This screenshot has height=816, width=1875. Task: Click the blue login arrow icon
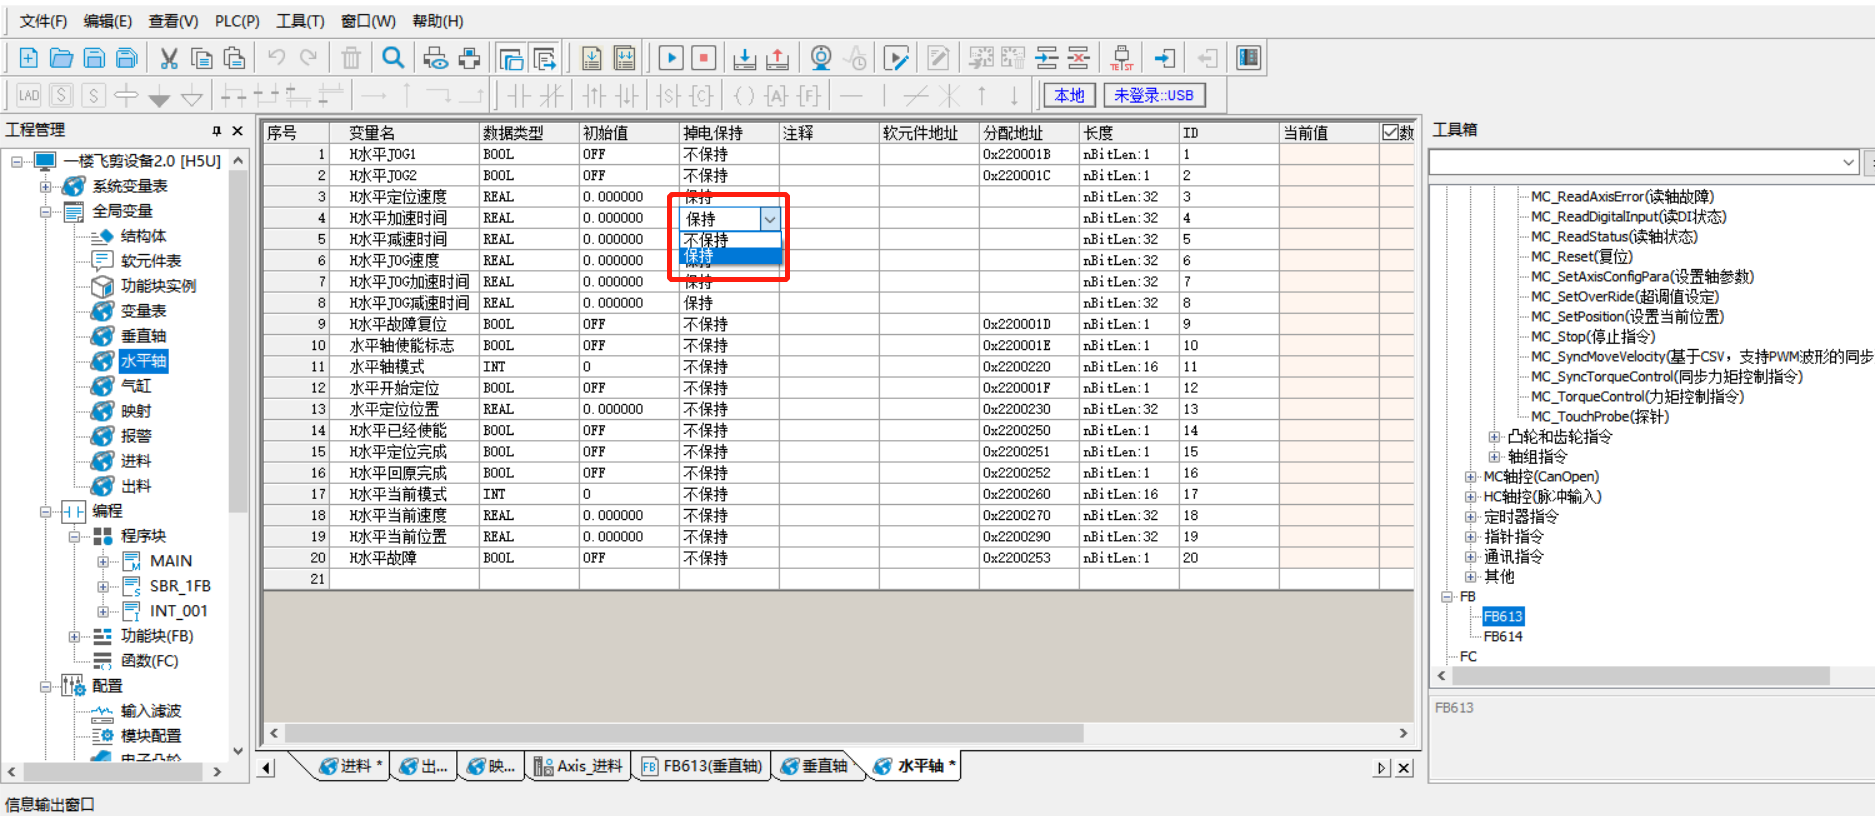1164,58
